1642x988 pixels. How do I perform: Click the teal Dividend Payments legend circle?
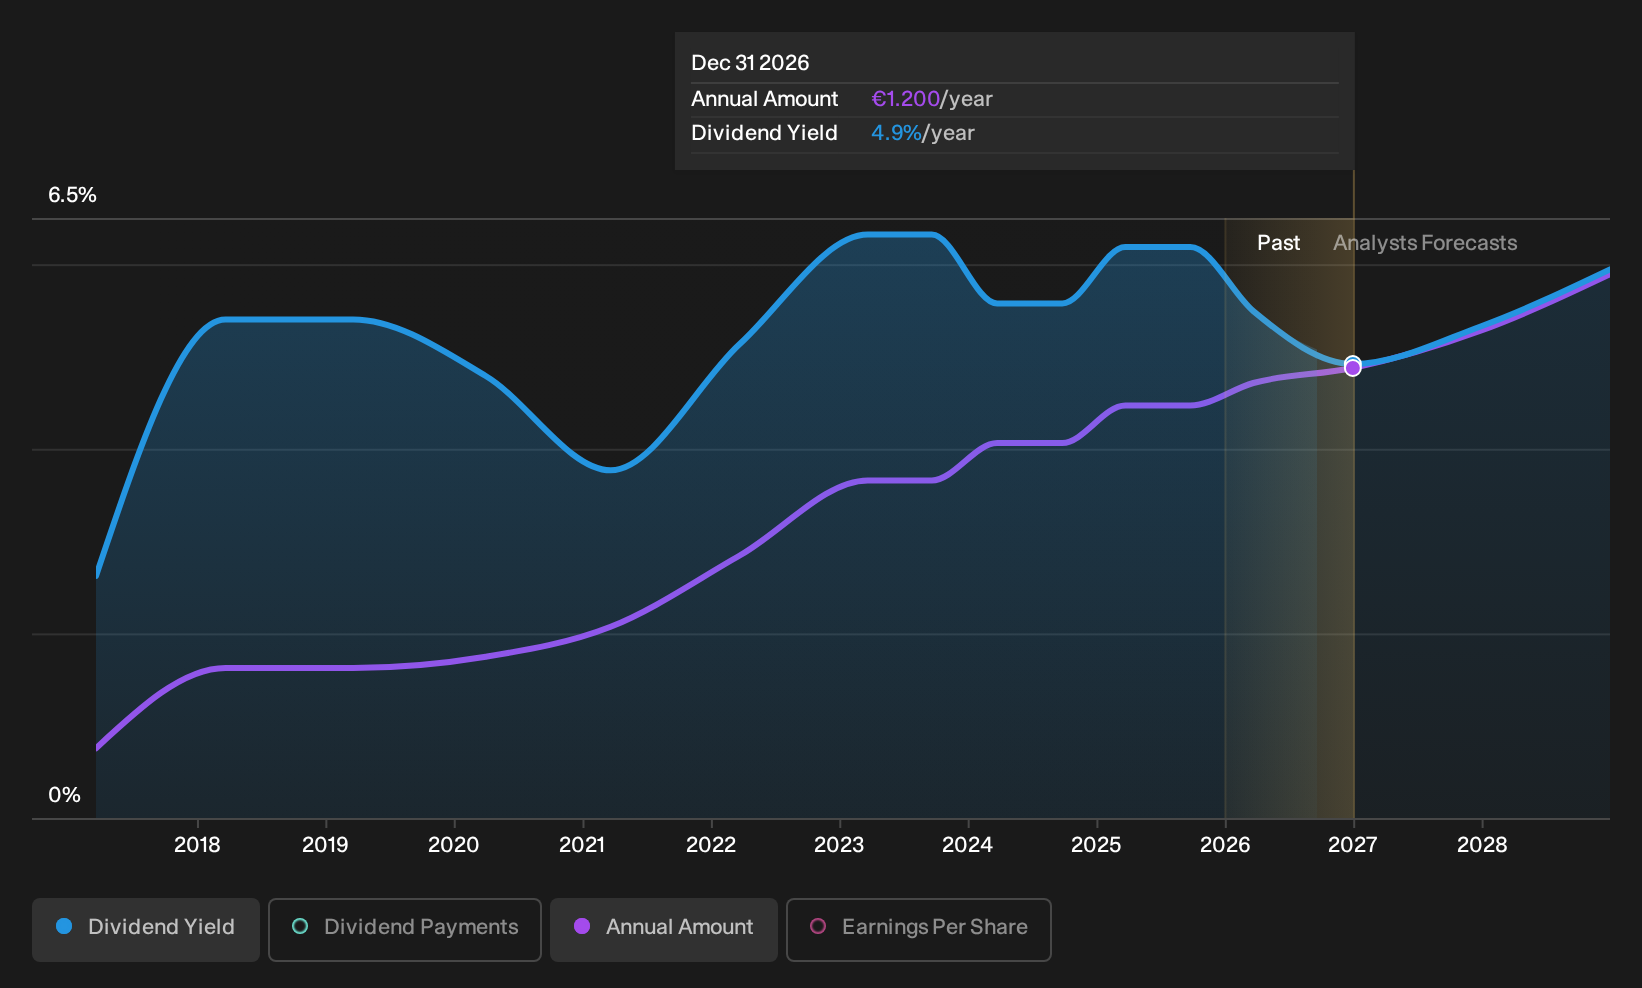[x=300, y=926]
